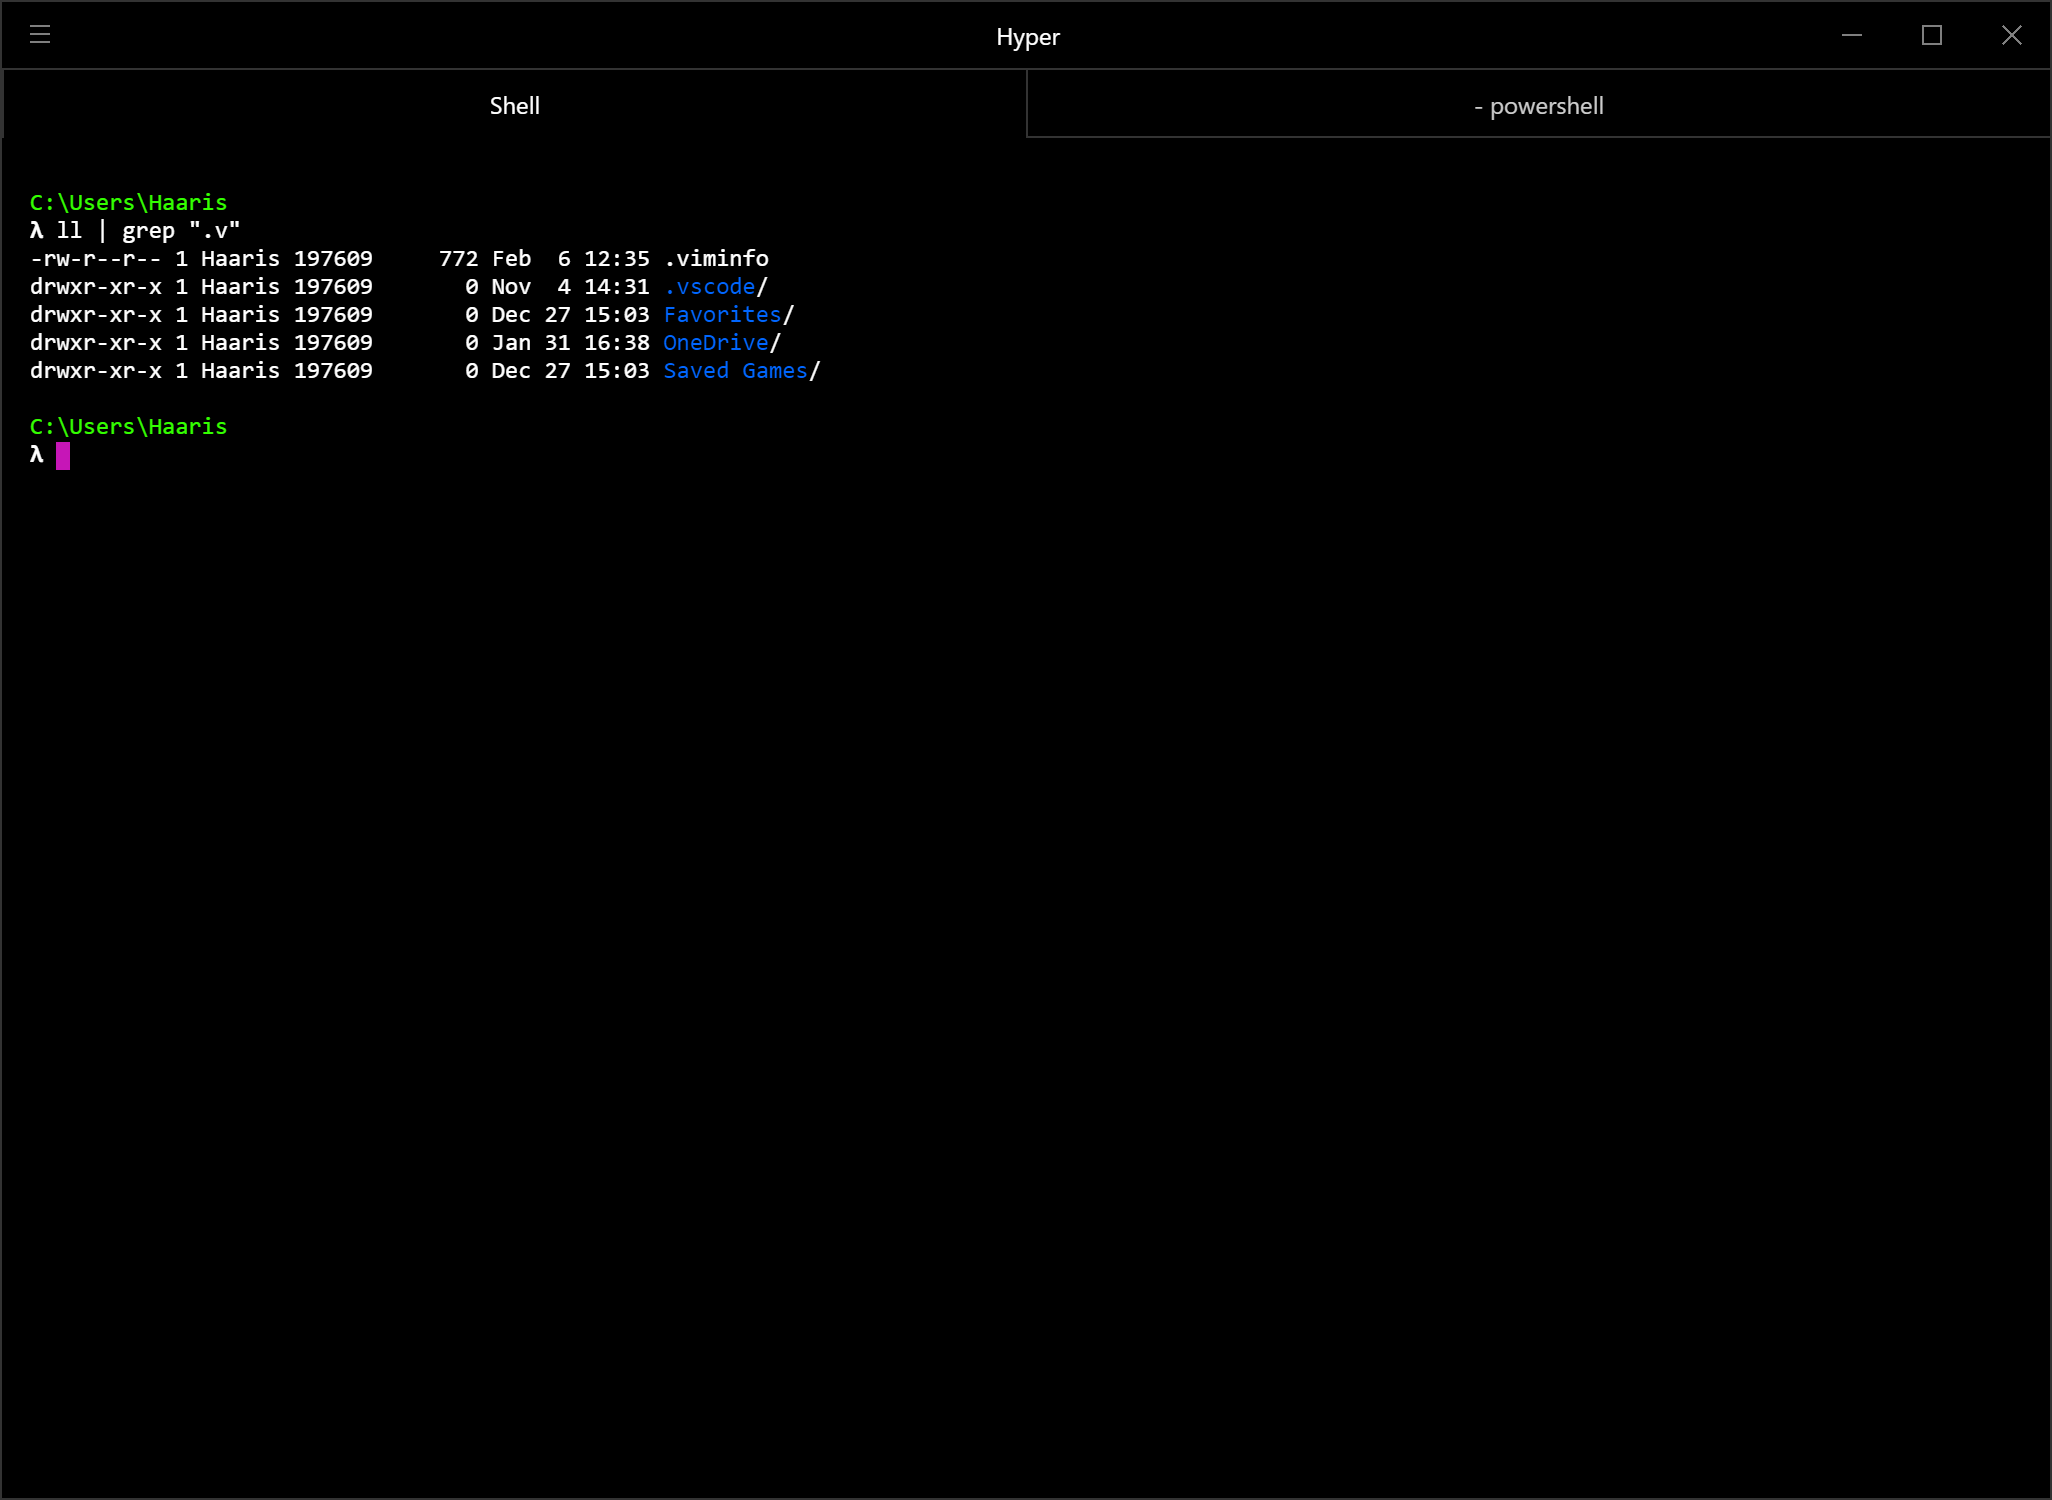Switch to the Shell tab
Viewport: 2052px width, 1500px height.
click(514, 106)
